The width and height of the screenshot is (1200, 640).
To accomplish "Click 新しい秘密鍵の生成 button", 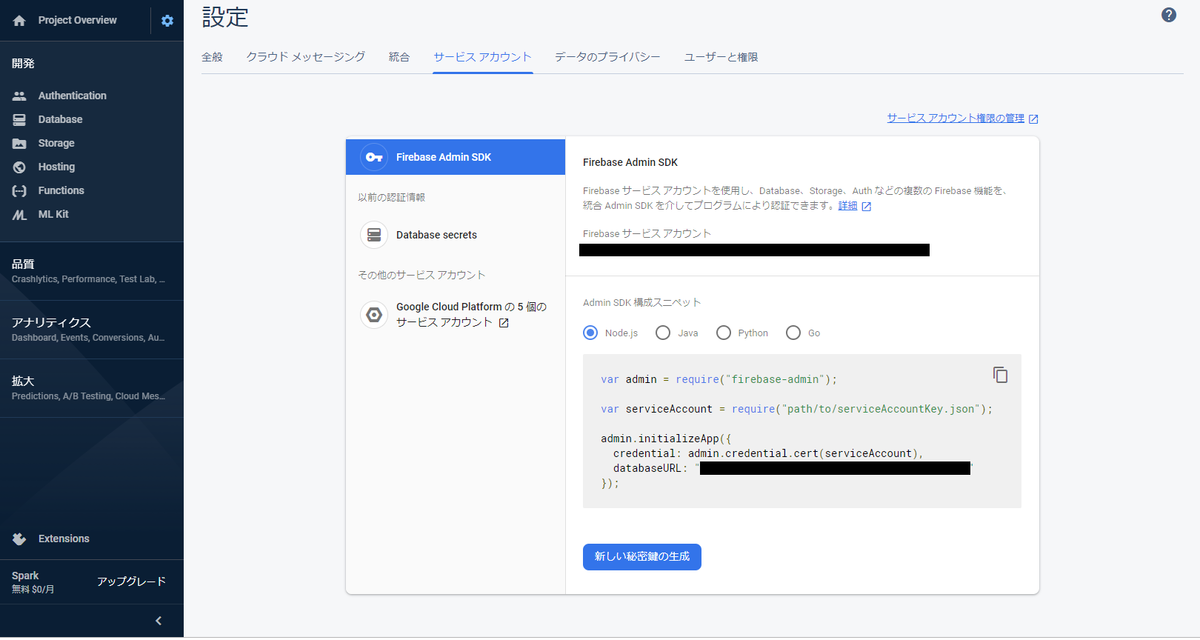I will pyautogui.click(x=642, y=557).
